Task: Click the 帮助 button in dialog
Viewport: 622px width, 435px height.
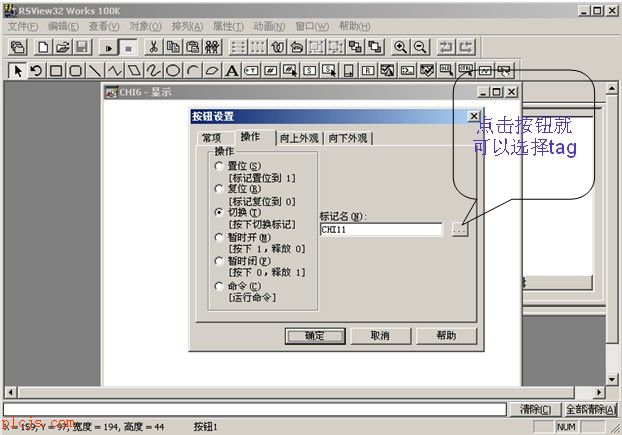Action: tap(446, 336)
